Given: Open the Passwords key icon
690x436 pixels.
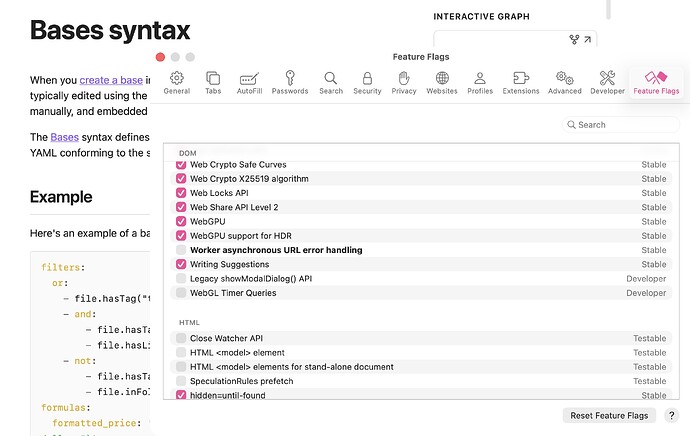Looking at the screenshot, I should point(290,82).
